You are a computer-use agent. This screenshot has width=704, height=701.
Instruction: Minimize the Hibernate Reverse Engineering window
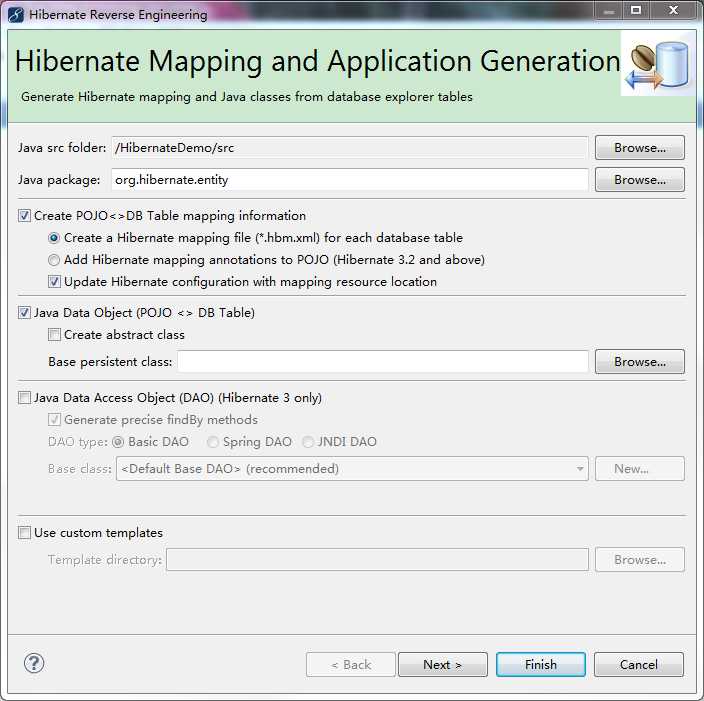pos(609,10)
